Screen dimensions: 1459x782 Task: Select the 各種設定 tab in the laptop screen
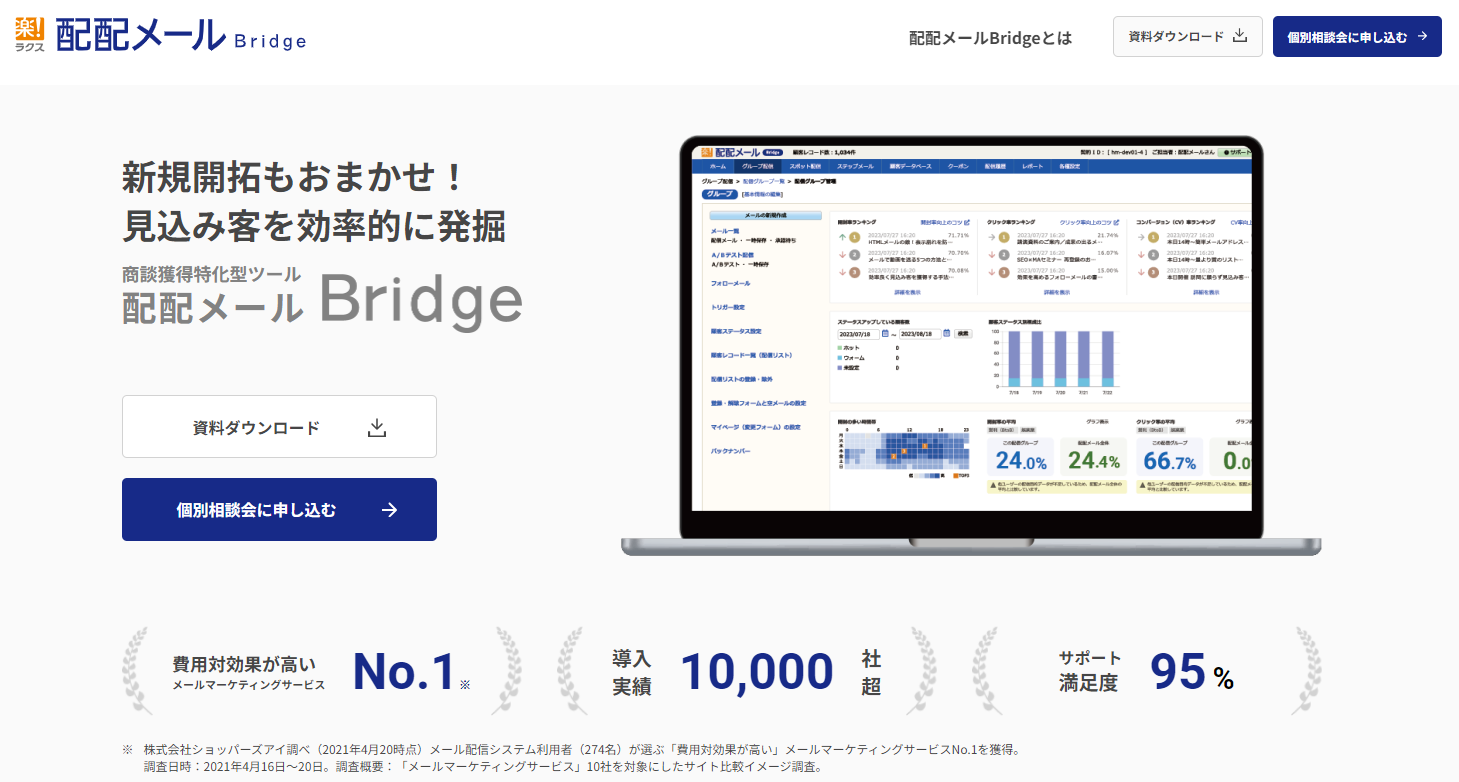(x=1068, y=166)
